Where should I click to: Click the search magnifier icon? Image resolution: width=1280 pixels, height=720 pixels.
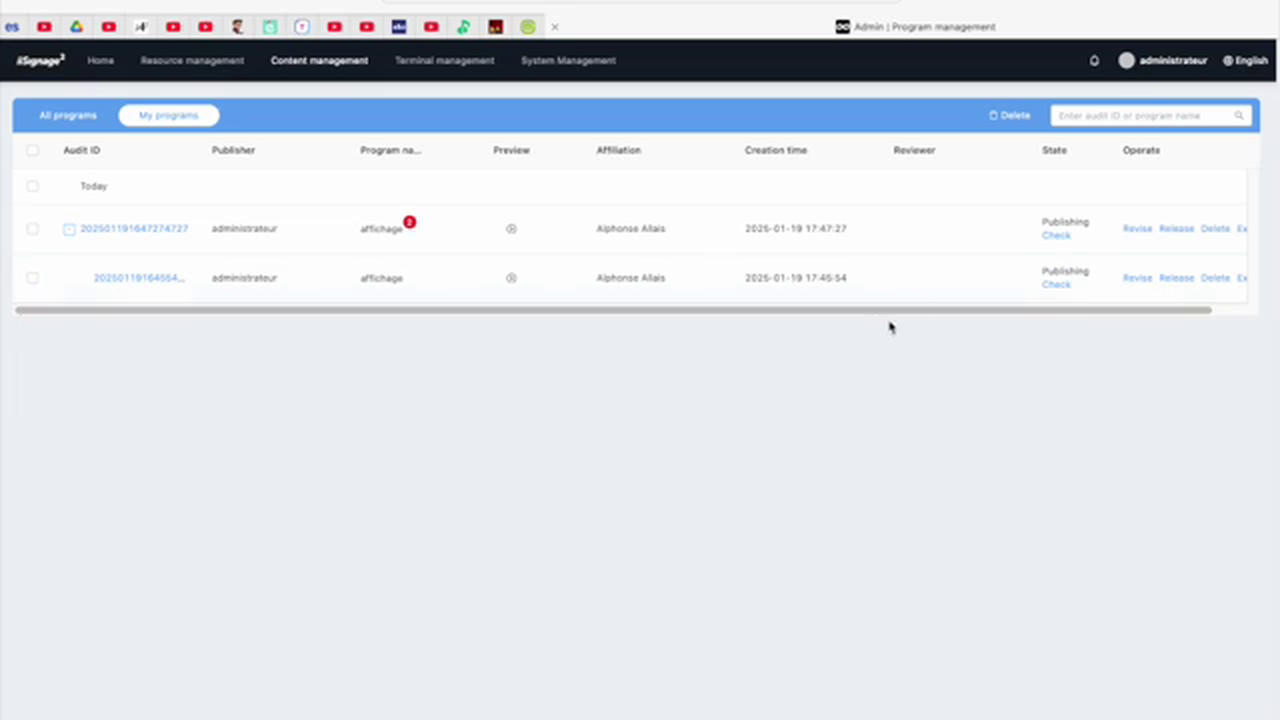tap(1238, 116)
